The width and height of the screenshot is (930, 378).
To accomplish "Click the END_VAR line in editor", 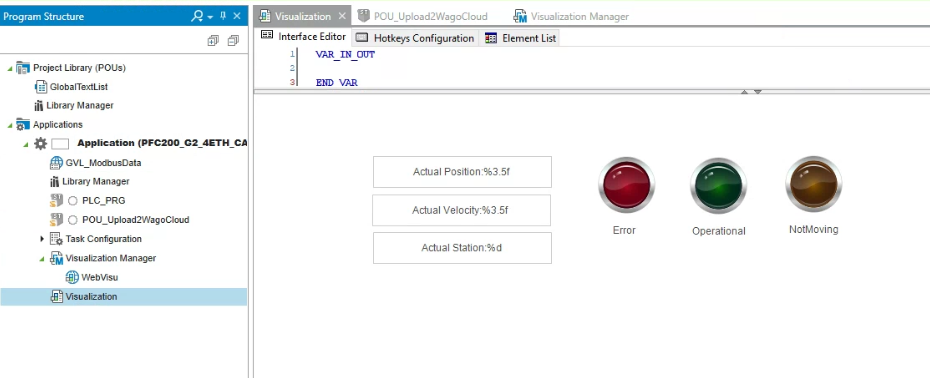I will click(x=336, y=82).
